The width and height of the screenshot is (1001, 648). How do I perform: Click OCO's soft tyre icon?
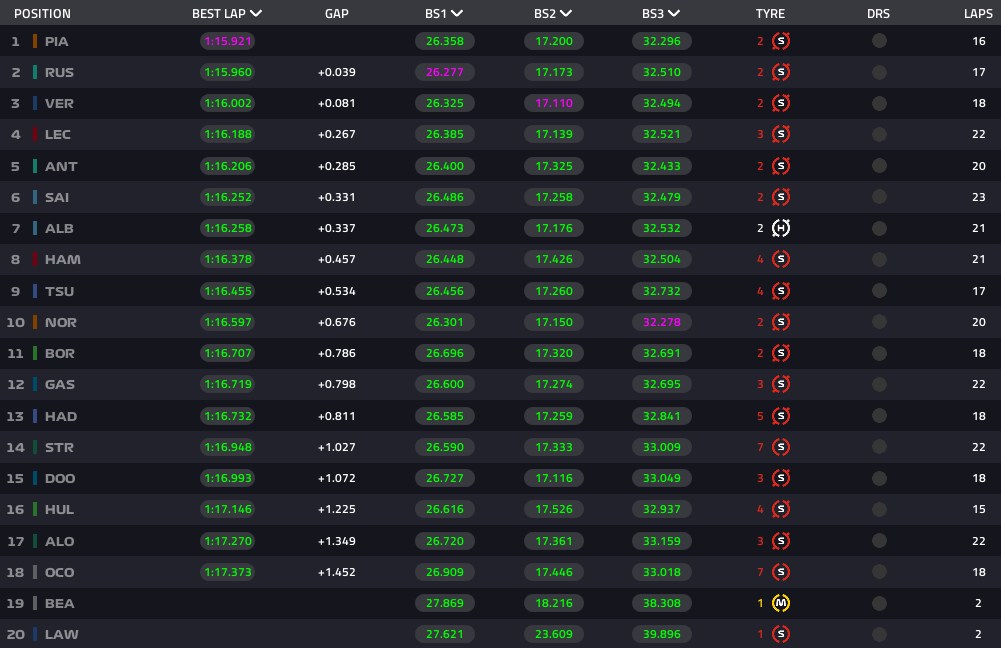pyautogui.click(x=781, y=572)
